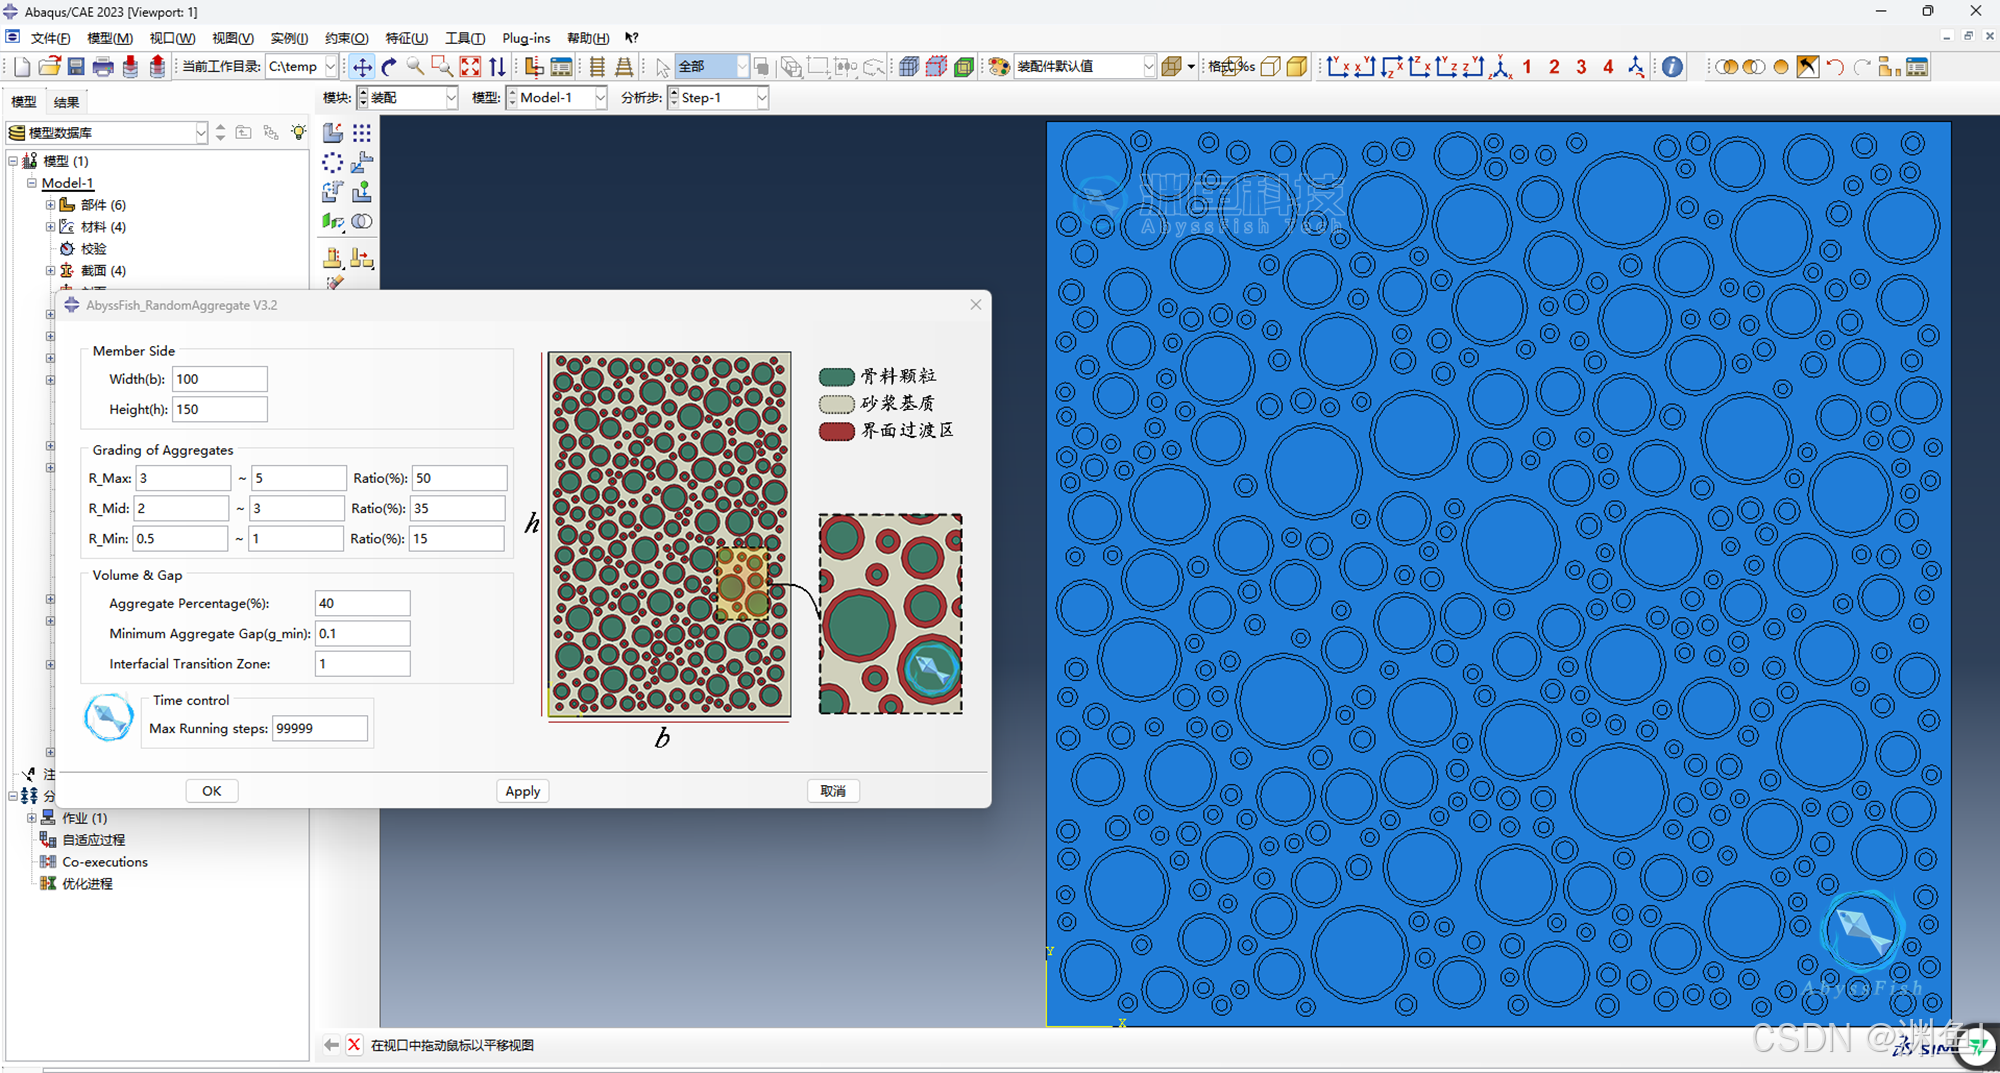Close the AbyssFish_RandomAggregate dialog
Screen dimensions: 2000x1073
point(976,305)
